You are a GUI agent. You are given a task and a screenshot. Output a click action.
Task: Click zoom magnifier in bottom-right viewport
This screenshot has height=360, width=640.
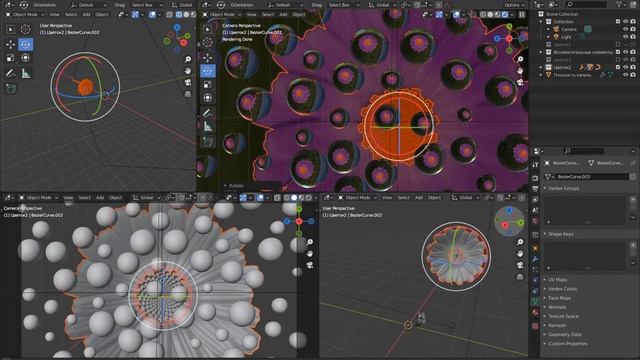(520, 242)
